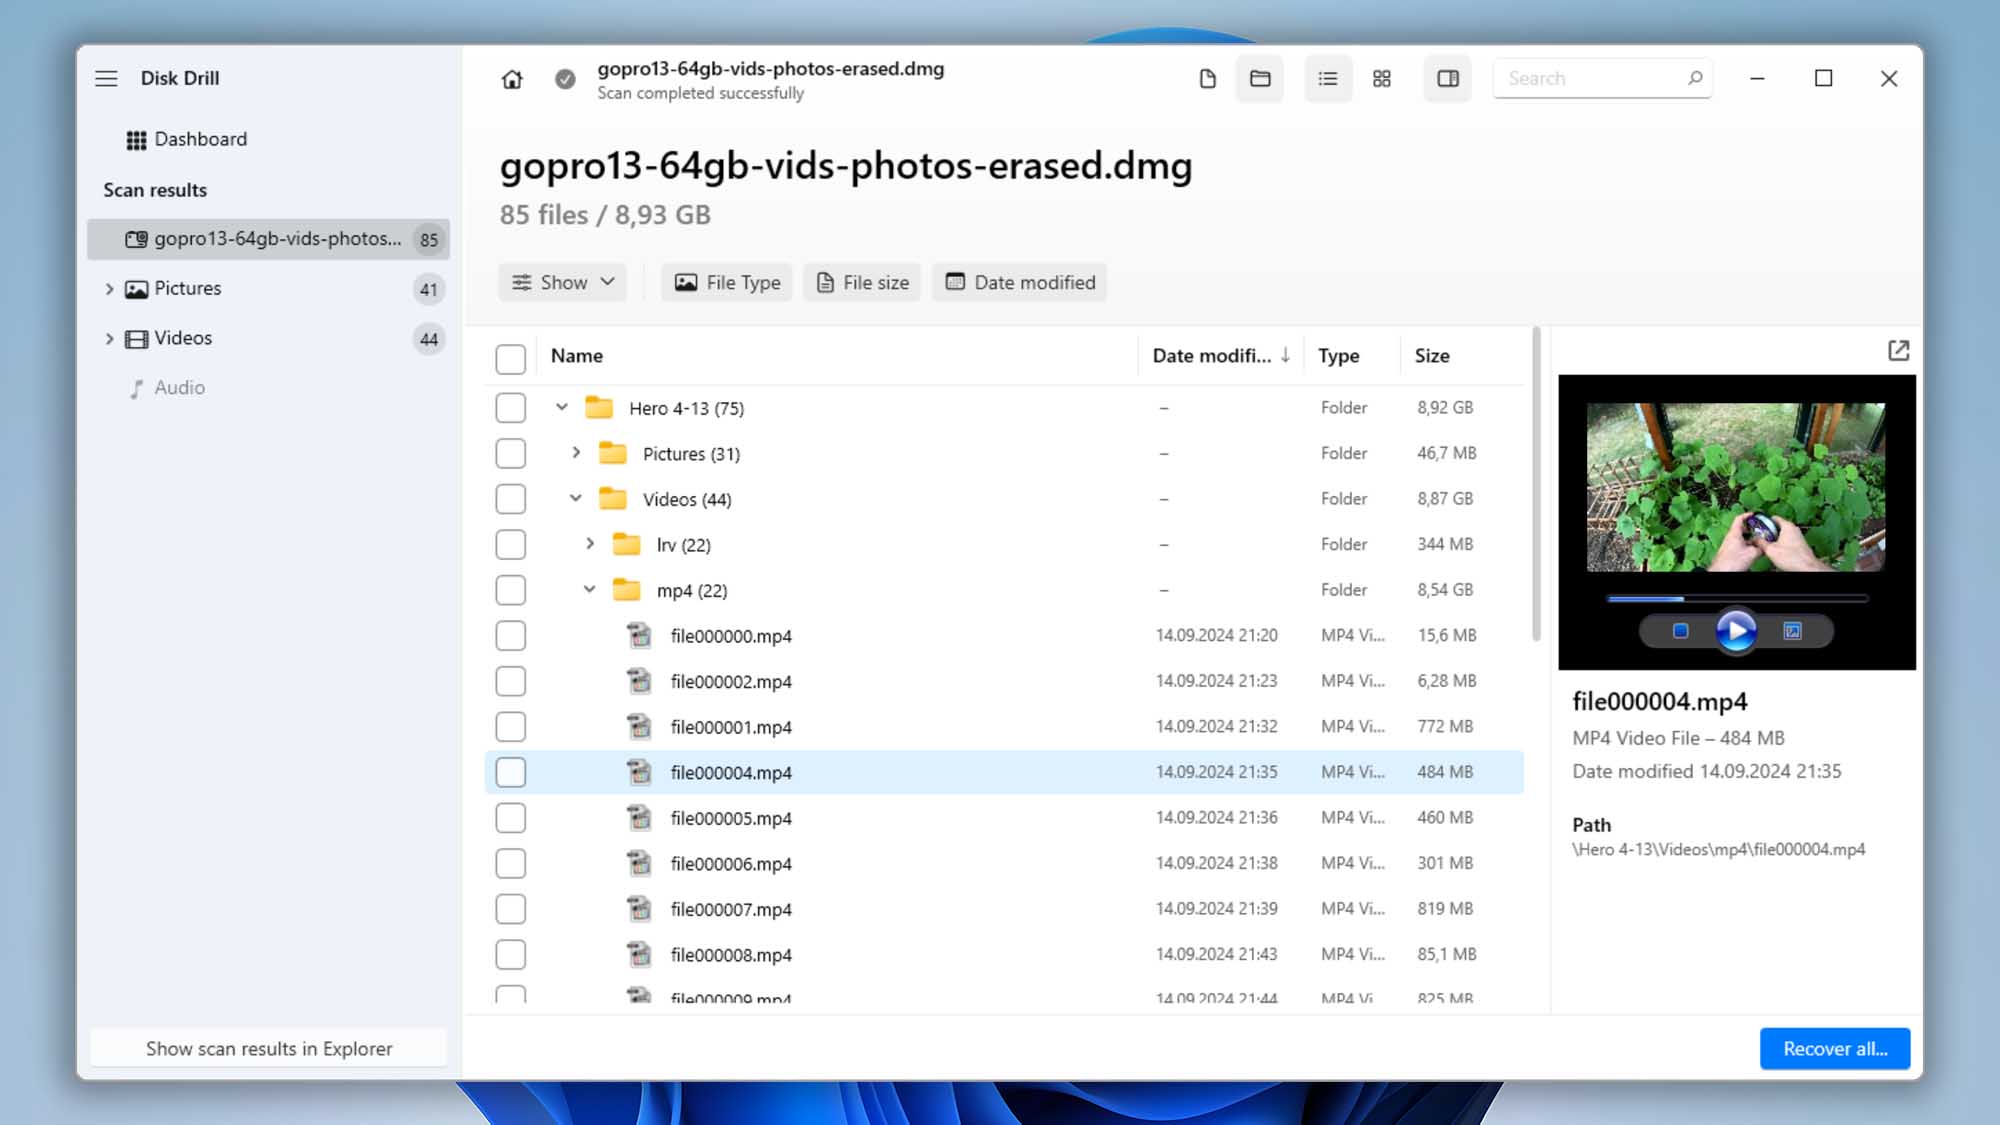The width and height of the screenshot is (2000, 1125).
Task: Click the Hero 4-13 folder icon
Action: (599, 408)
